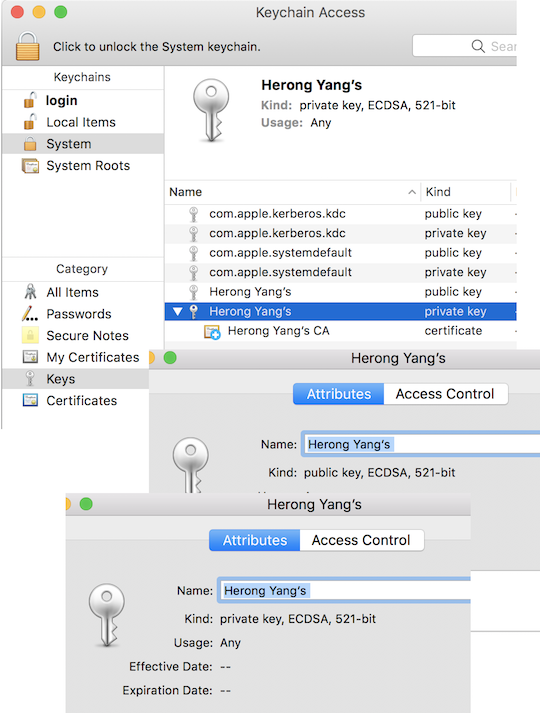Show the Secure Notes category
This screenshot has width=540, height=713.
click(82, 336)
